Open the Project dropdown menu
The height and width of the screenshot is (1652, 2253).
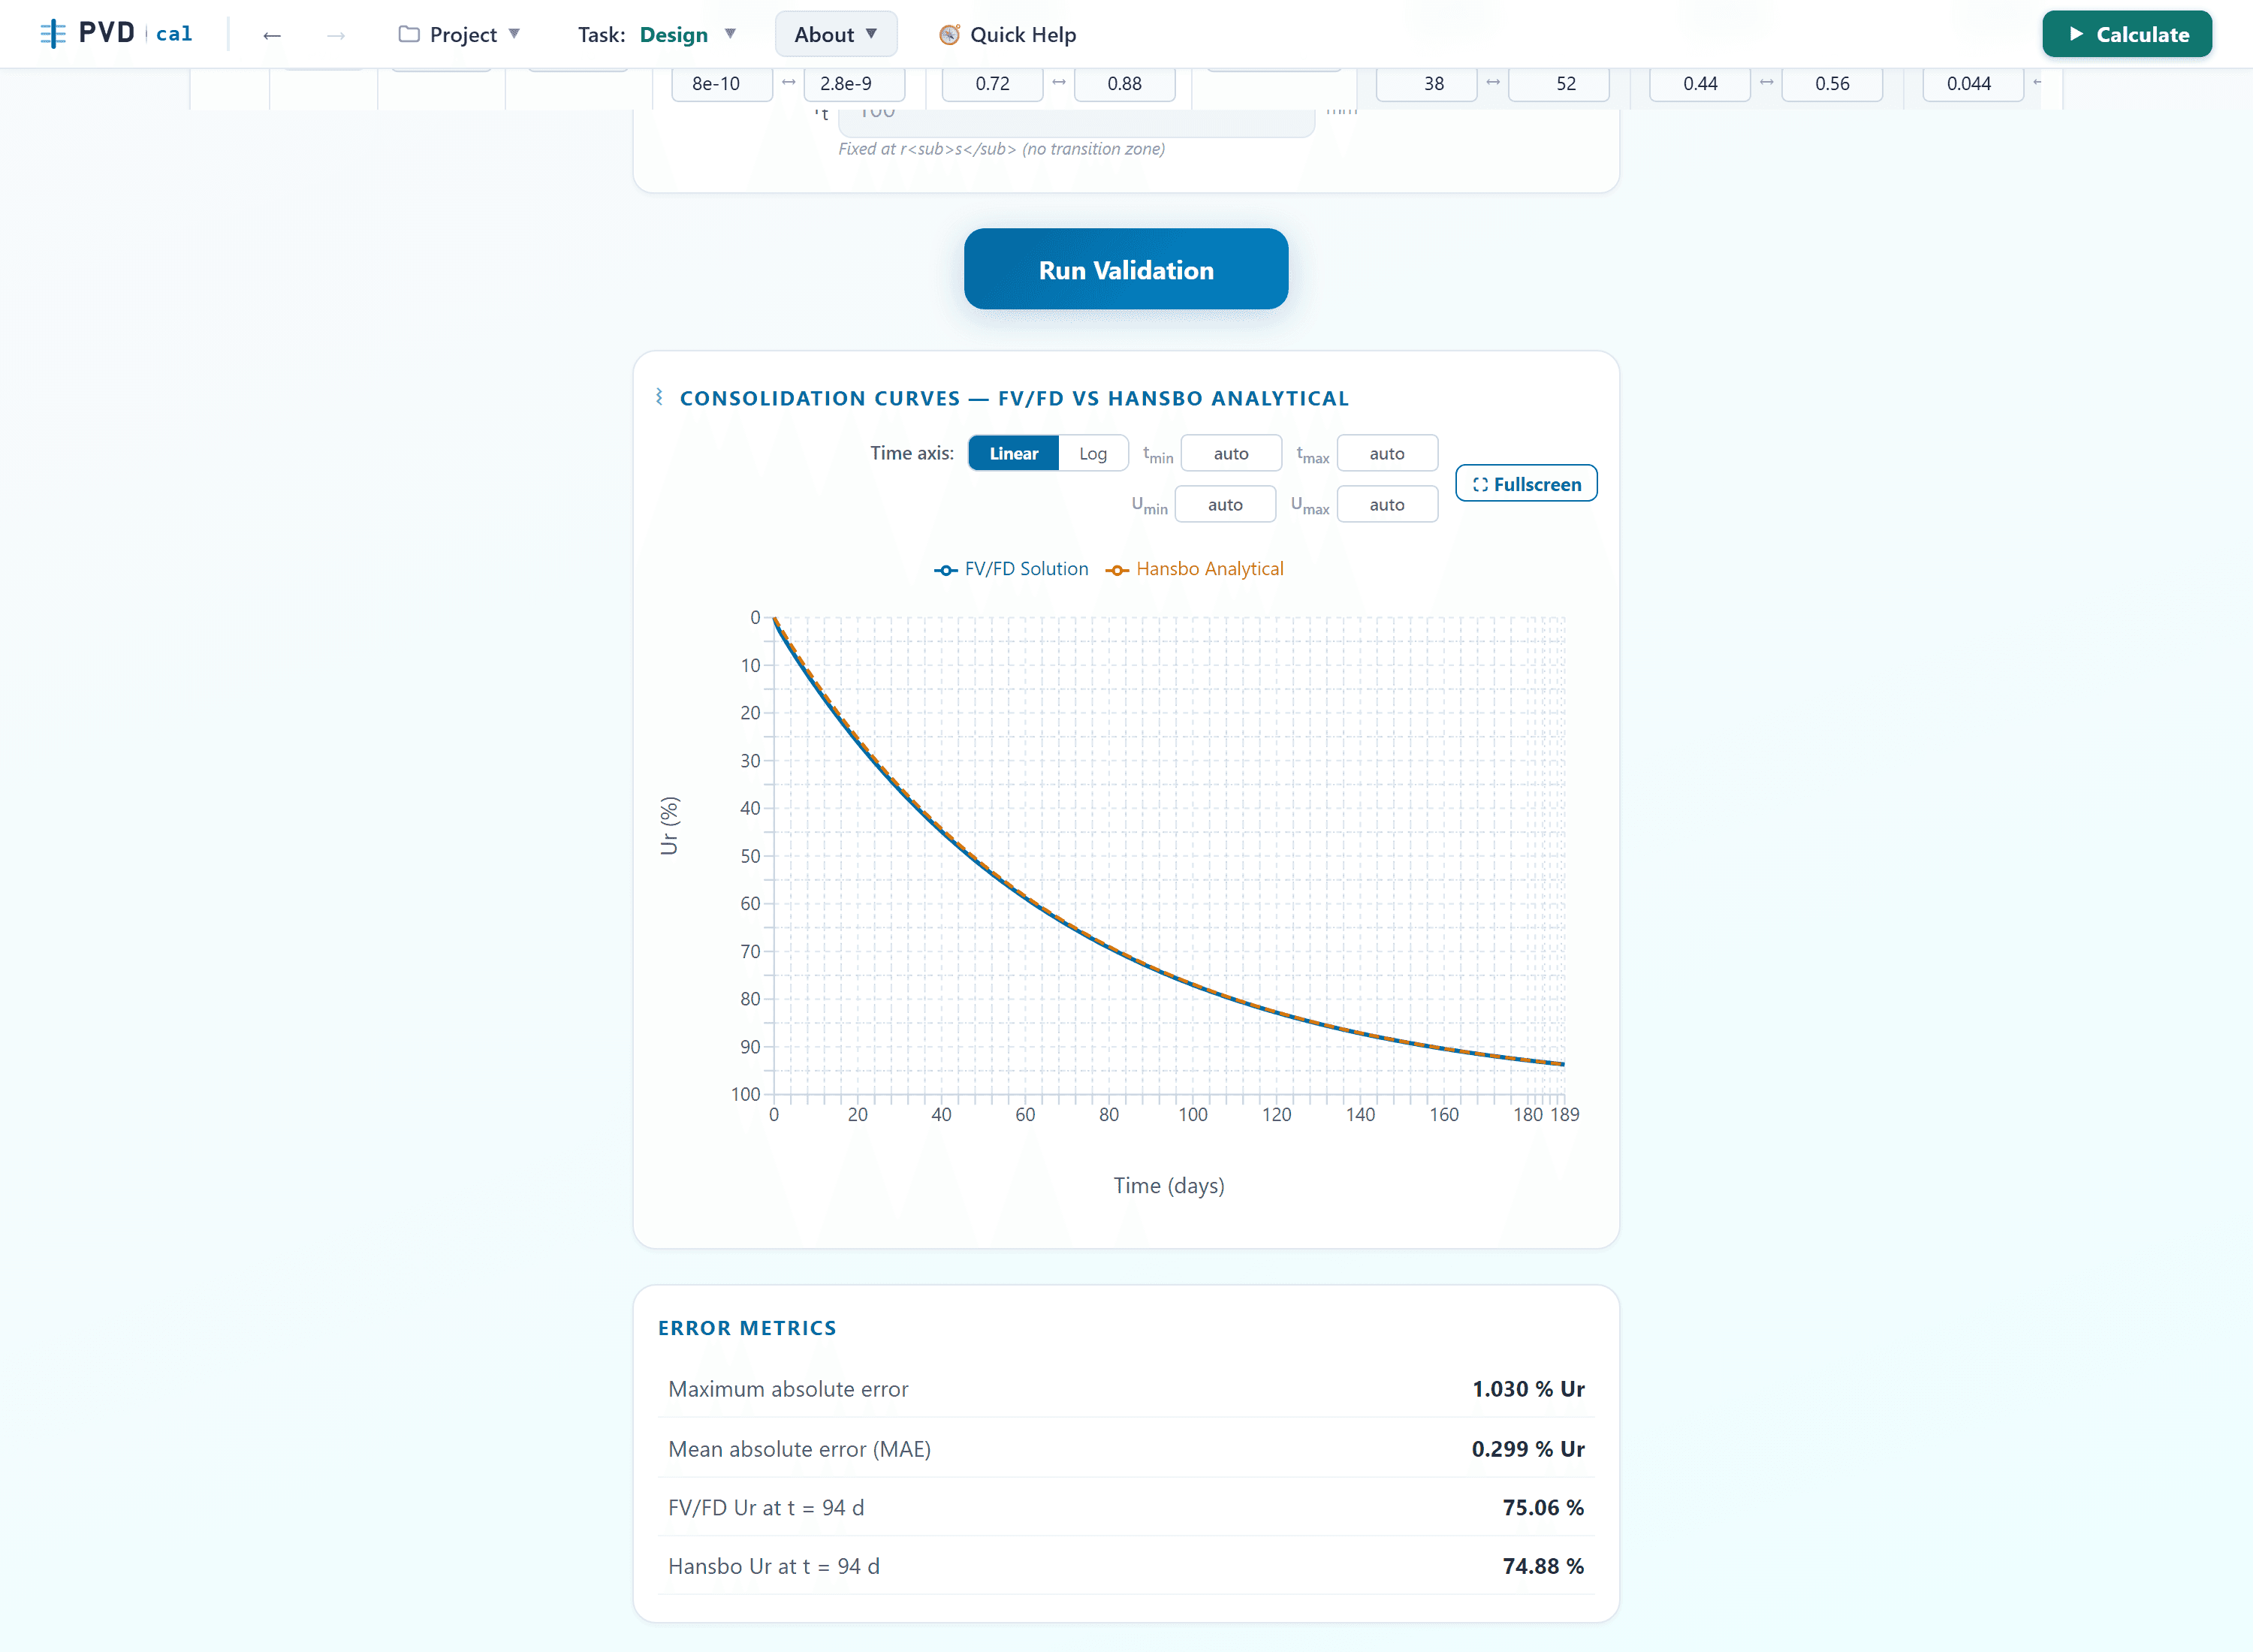[x=460, y=35]
